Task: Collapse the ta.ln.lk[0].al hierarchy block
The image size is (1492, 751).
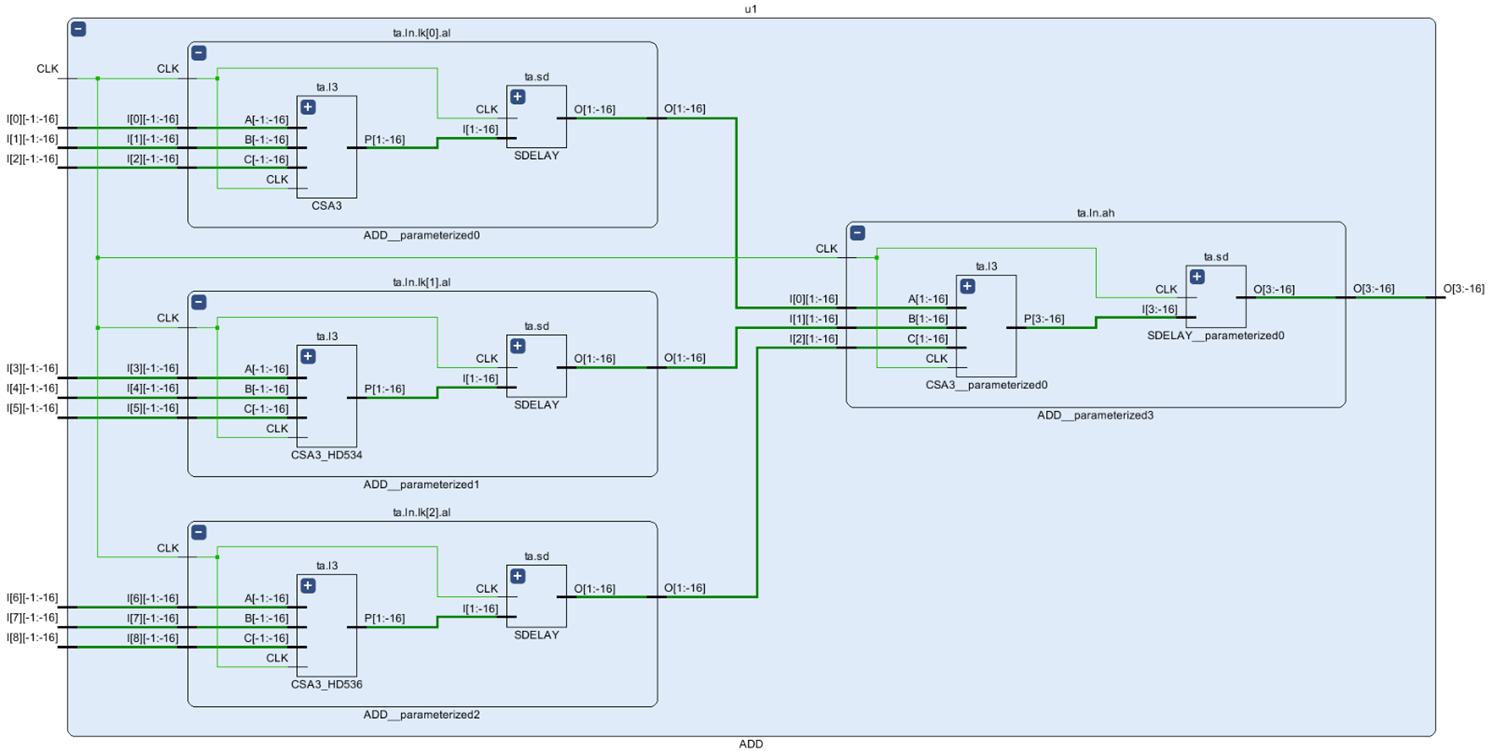Action: pos(199,53)
